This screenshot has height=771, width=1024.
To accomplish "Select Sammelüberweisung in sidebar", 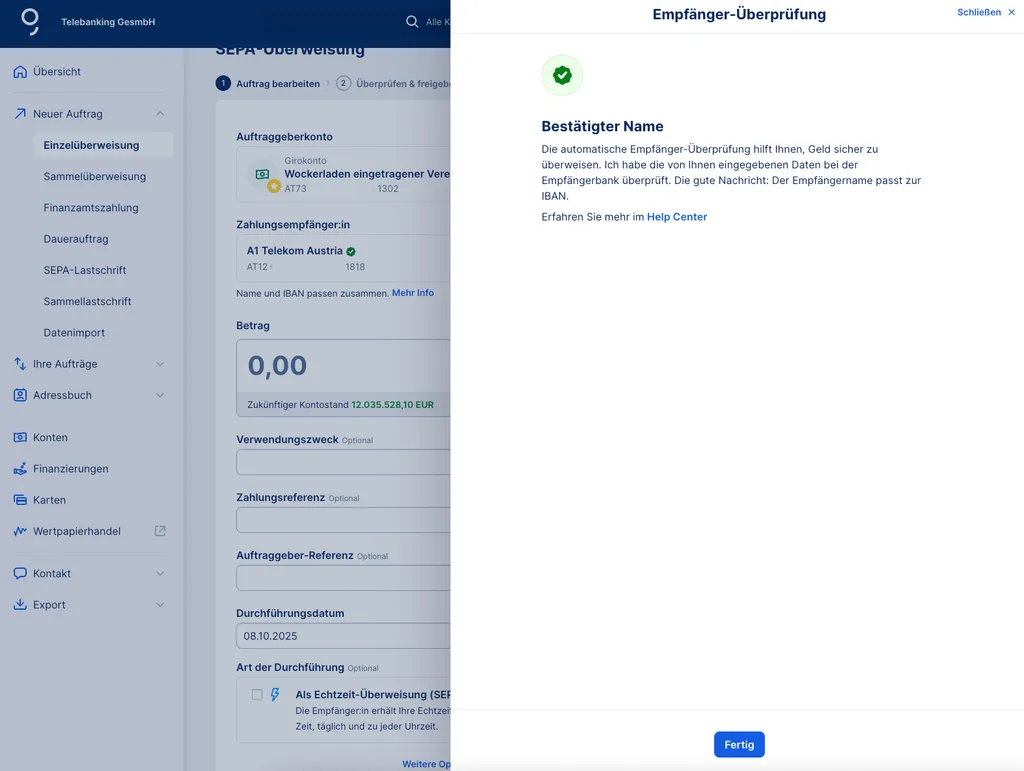I will click(95, 177).
